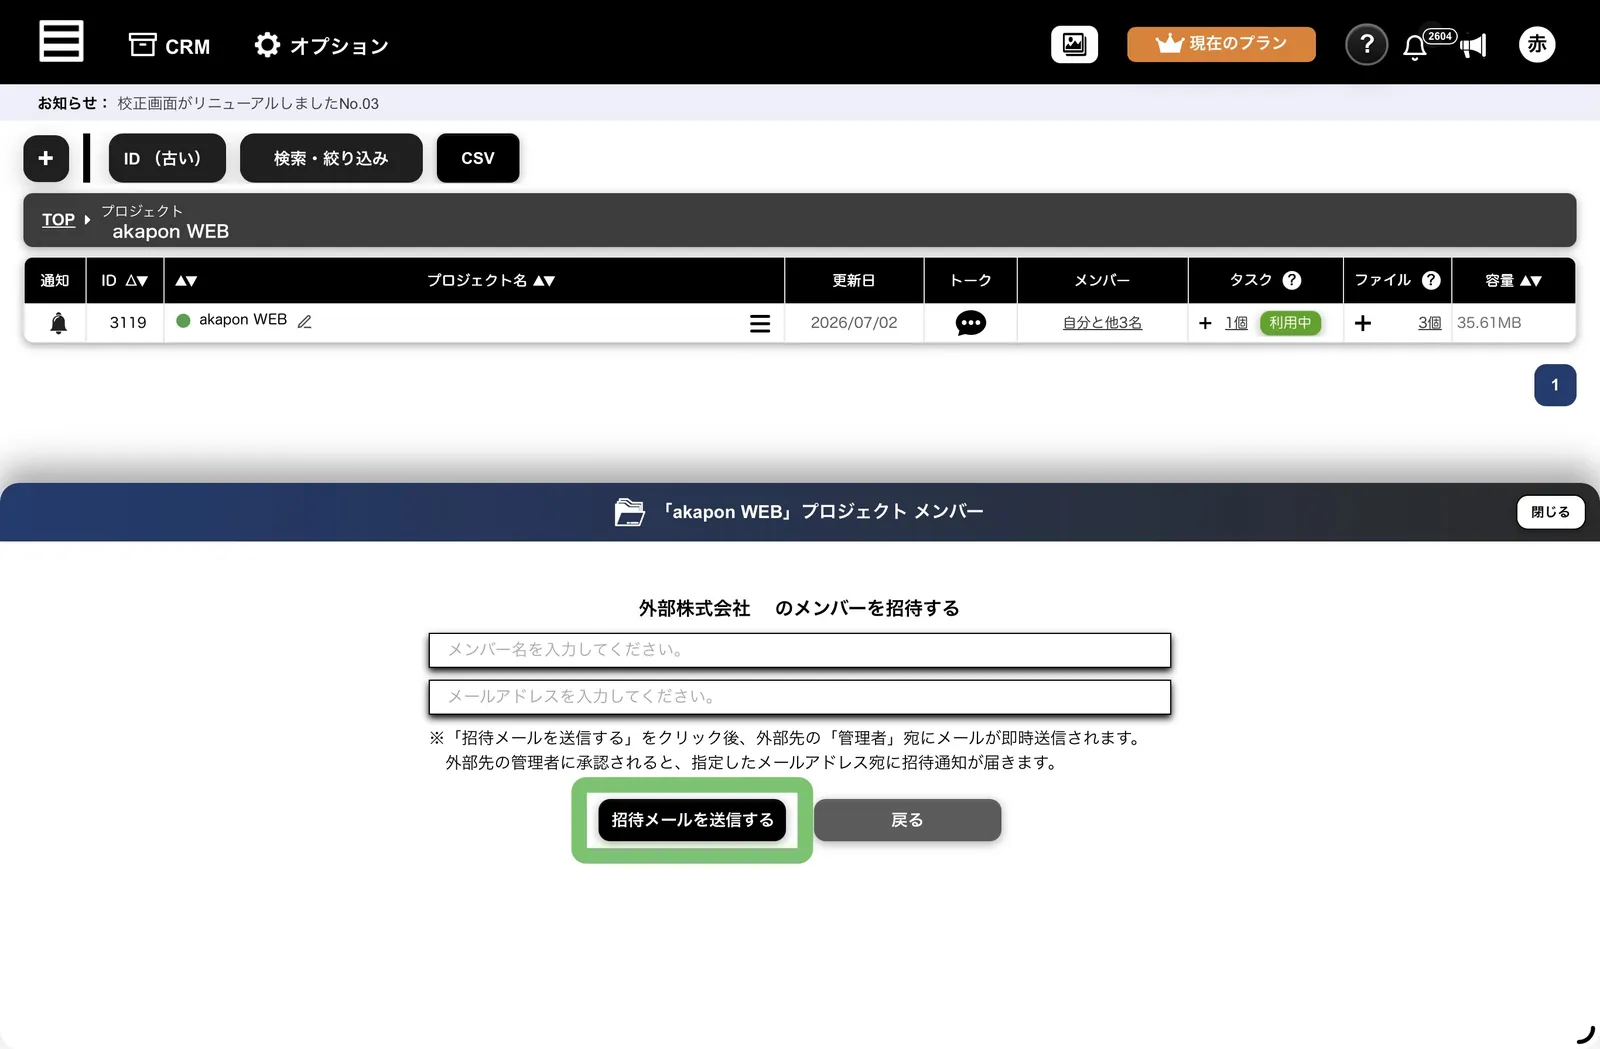The image size is (1600, 1049).
Task: Close member panel with 閉じる
Action: 1550,512
